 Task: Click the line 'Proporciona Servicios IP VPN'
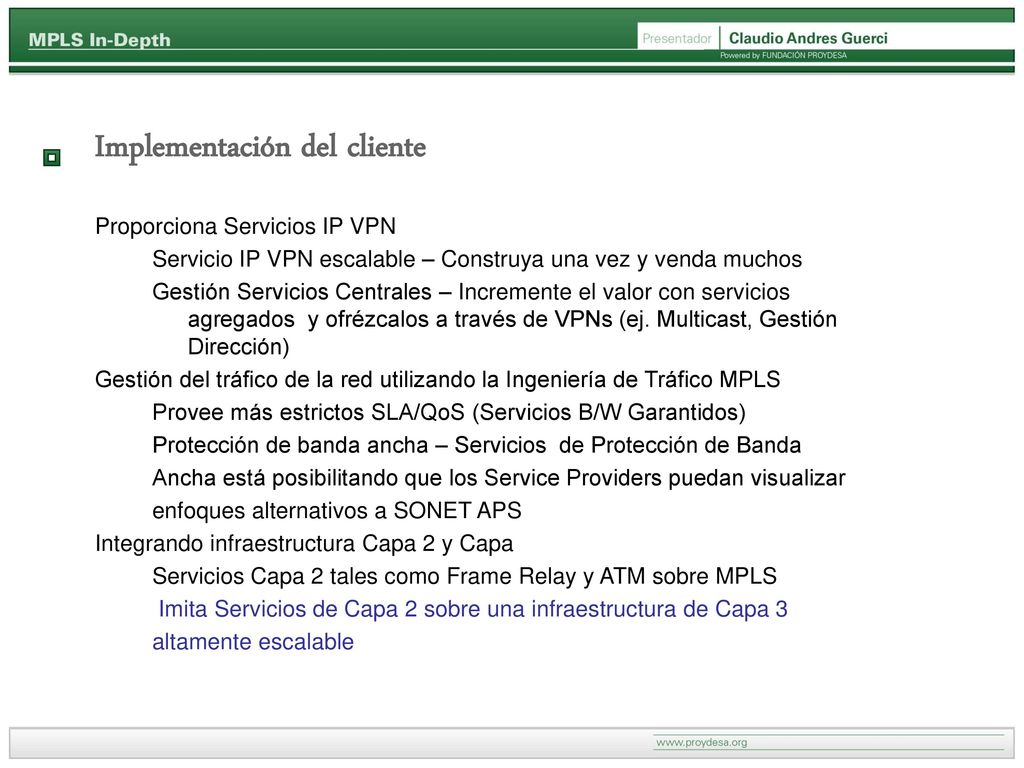(246, 226)
